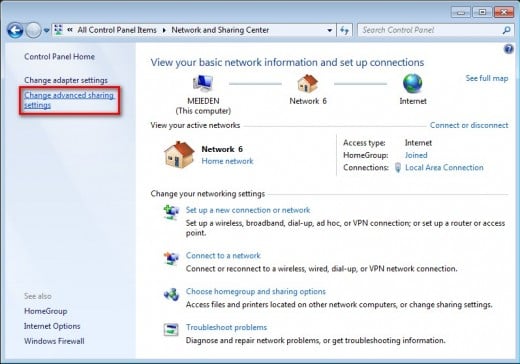
Task: Open Internet Options under See also
Action: click(52, 326)
